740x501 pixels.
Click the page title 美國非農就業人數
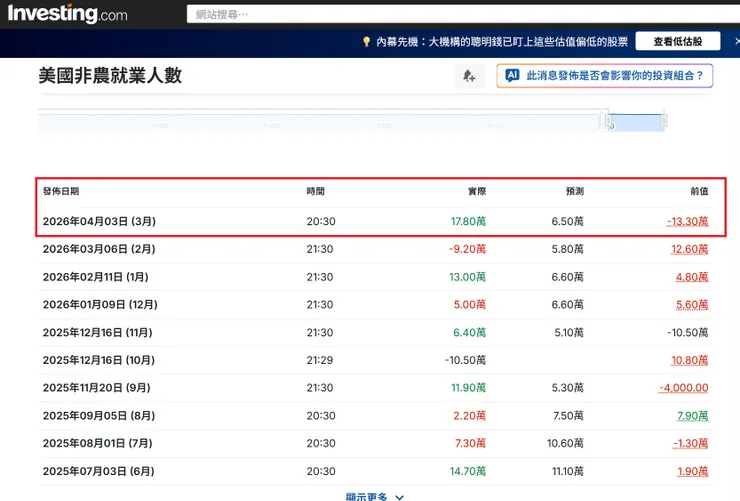[110, 75]
